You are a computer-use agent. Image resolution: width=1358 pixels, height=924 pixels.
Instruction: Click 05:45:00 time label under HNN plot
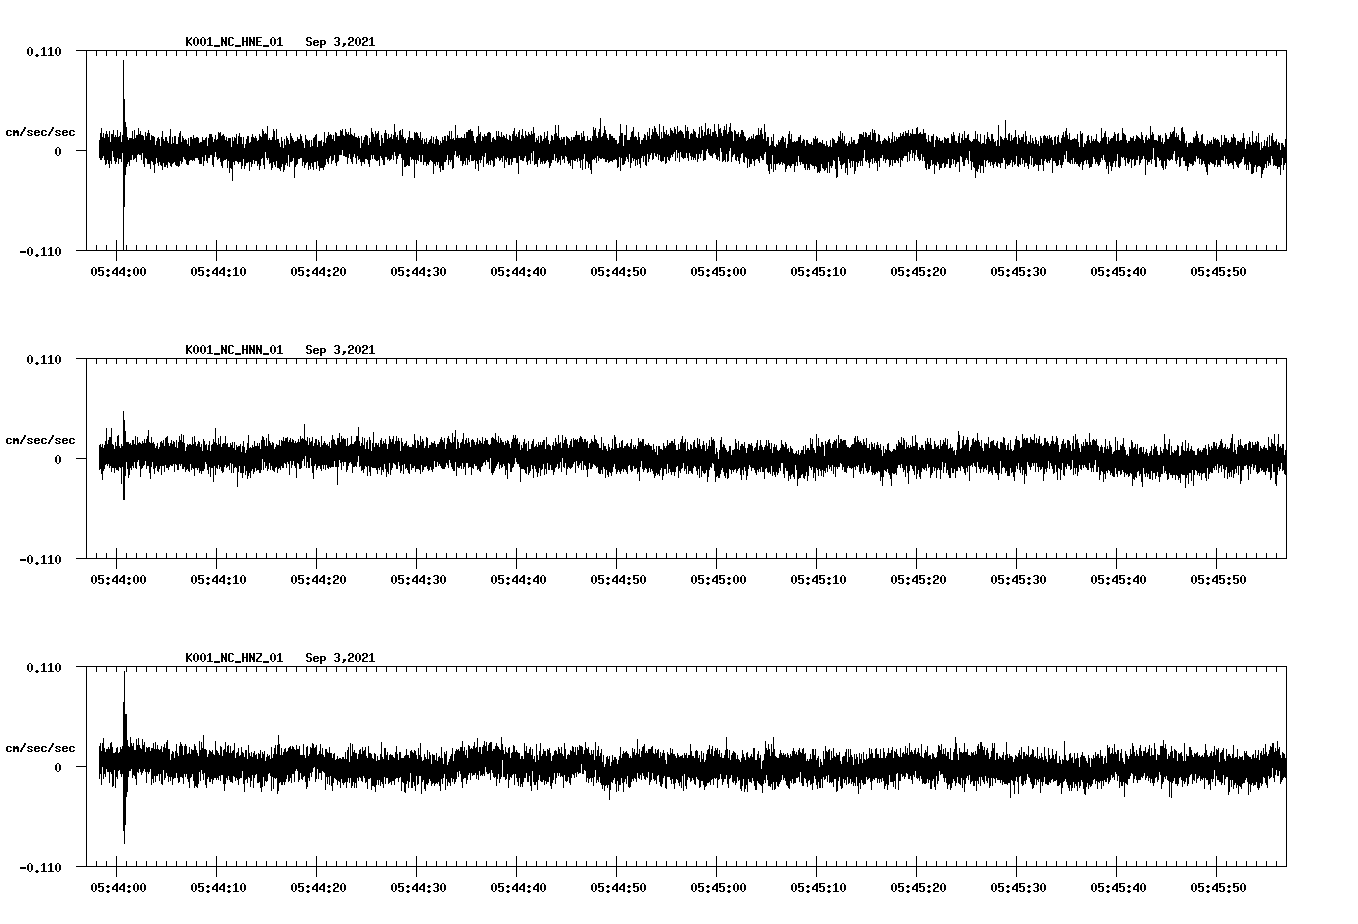[719, 579]
